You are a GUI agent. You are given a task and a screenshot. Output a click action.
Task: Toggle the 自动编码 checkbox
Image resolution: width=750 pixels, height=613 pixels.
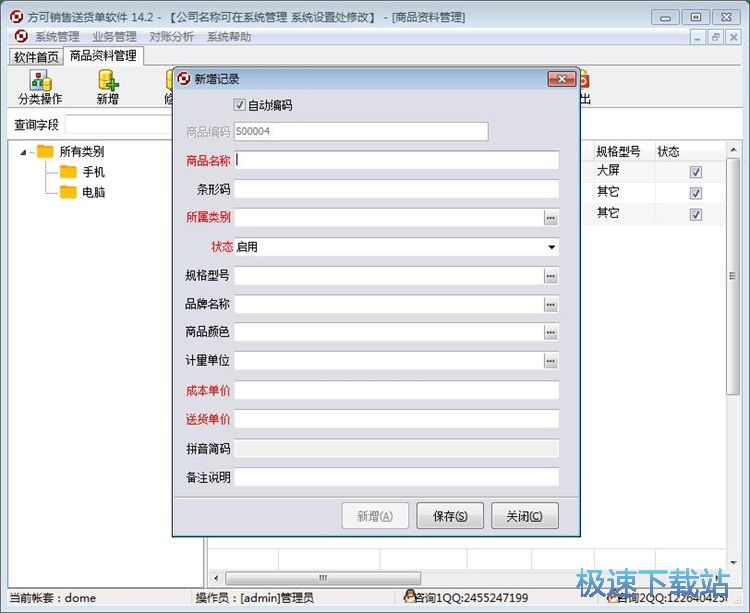239,105
